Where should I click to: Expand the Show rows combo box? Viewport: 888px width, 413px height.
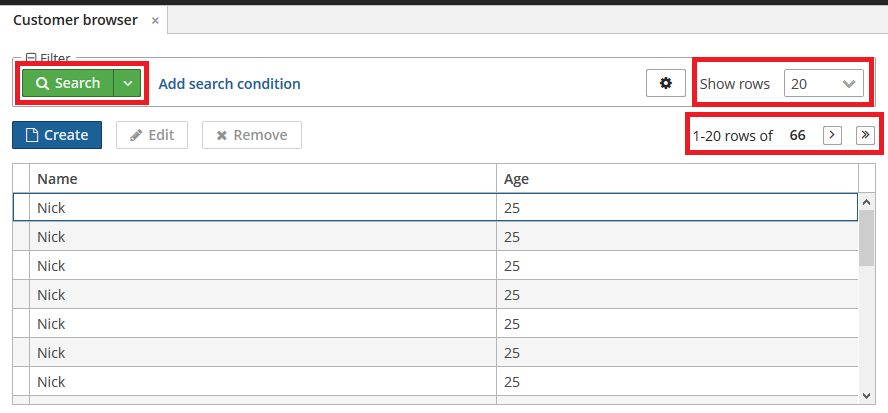tap(824, 84)
